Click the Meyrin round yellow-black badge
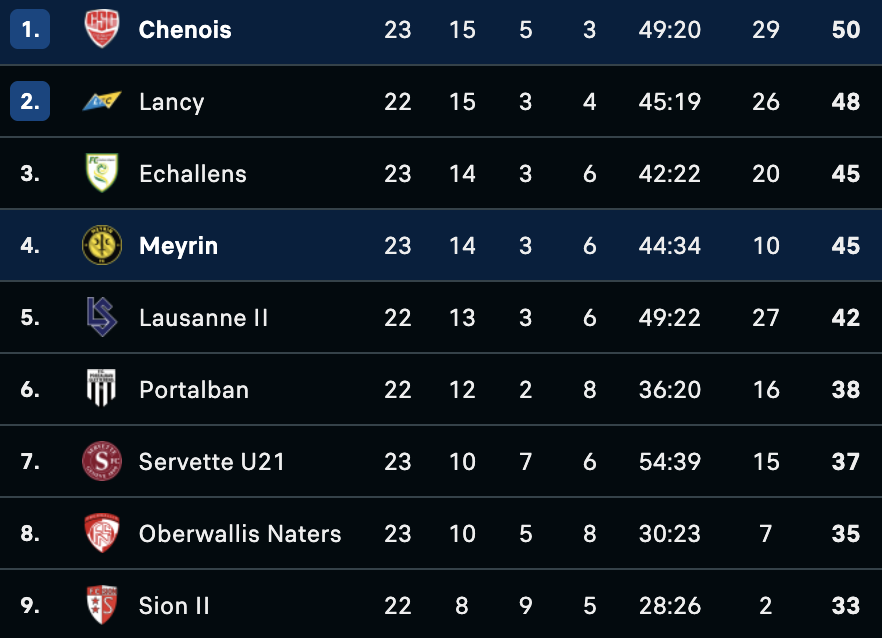The height and width of the screenshot is (638, 882). tap(101, 245)
